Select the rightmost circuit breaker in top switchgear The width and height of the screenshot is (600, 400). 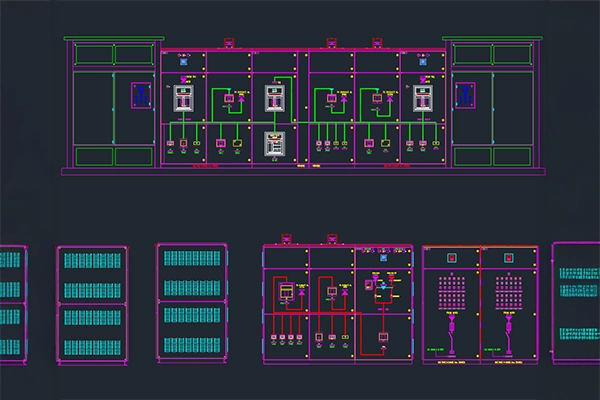click(x=421, y=98)
